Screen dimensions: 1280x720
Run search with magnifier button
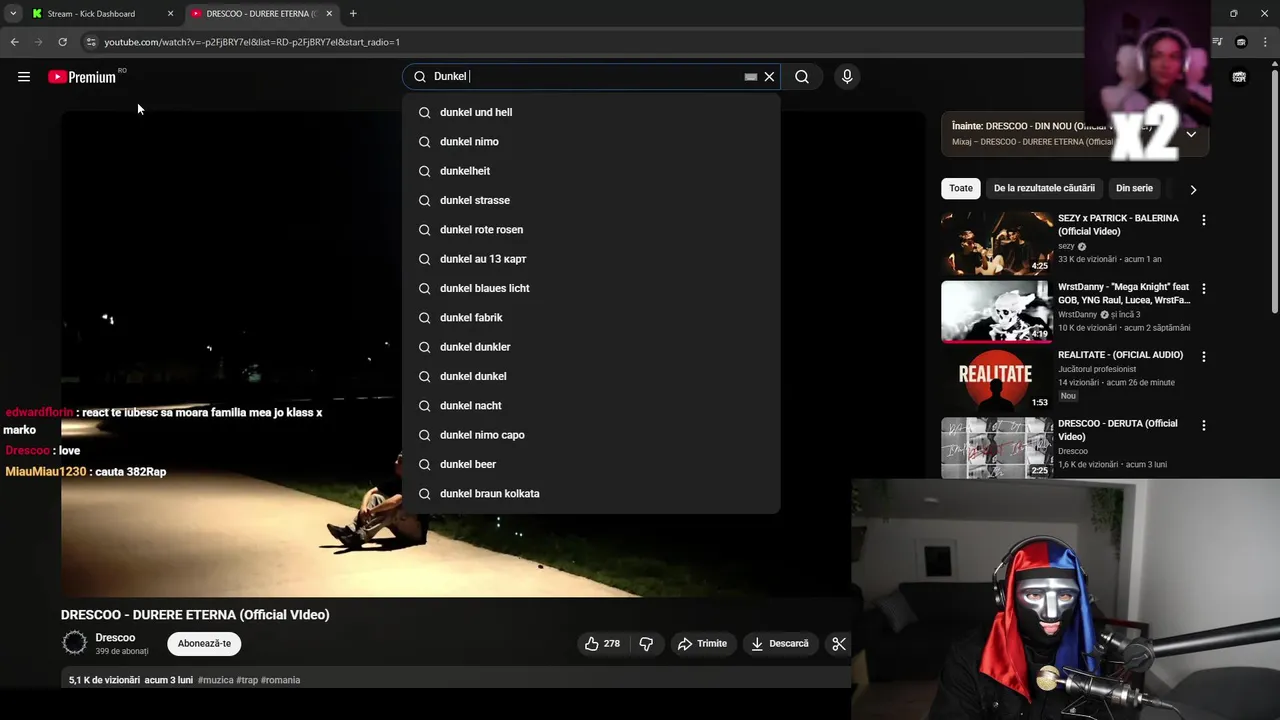click(802, 77)
